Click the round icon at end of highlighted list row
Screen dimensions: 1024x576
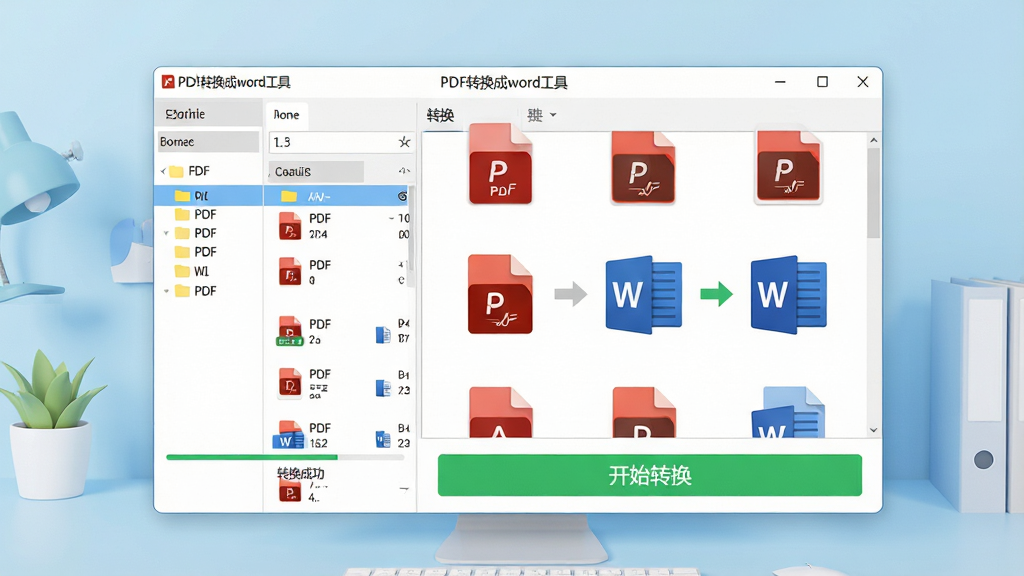tap(402, 196)
